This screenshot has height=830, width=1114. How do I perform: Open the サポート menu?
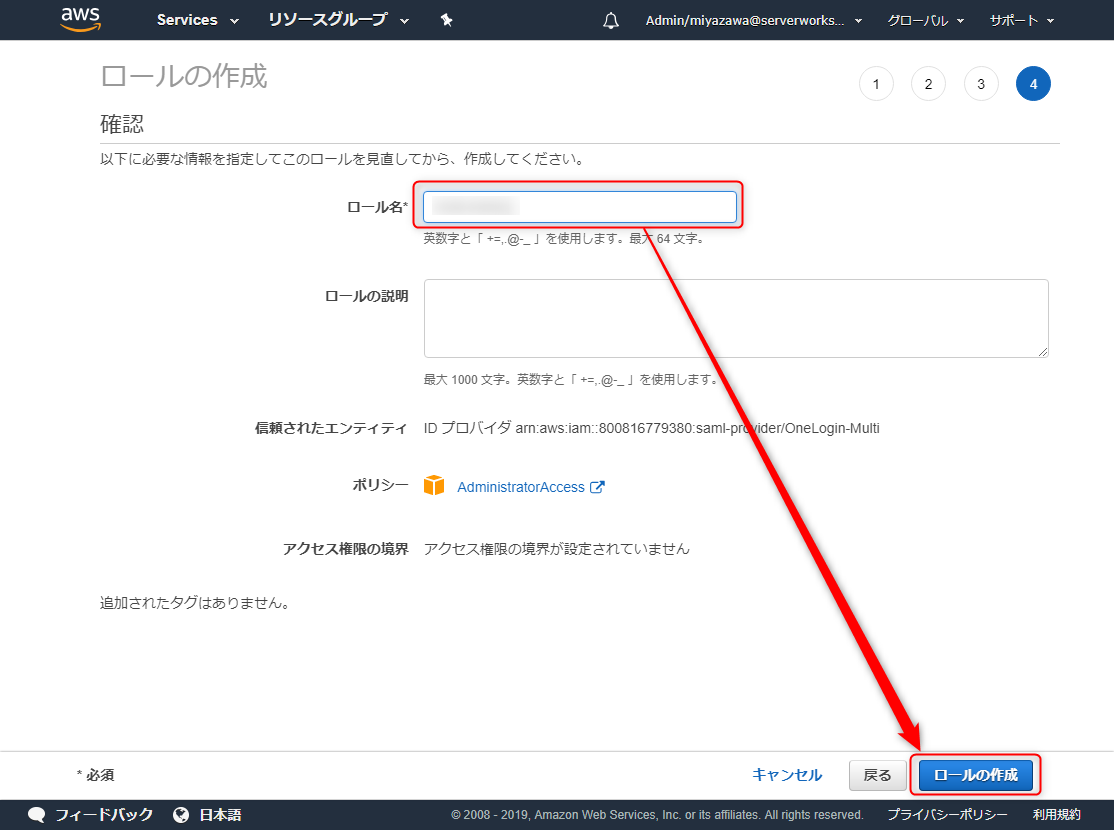click(1022, 21)
